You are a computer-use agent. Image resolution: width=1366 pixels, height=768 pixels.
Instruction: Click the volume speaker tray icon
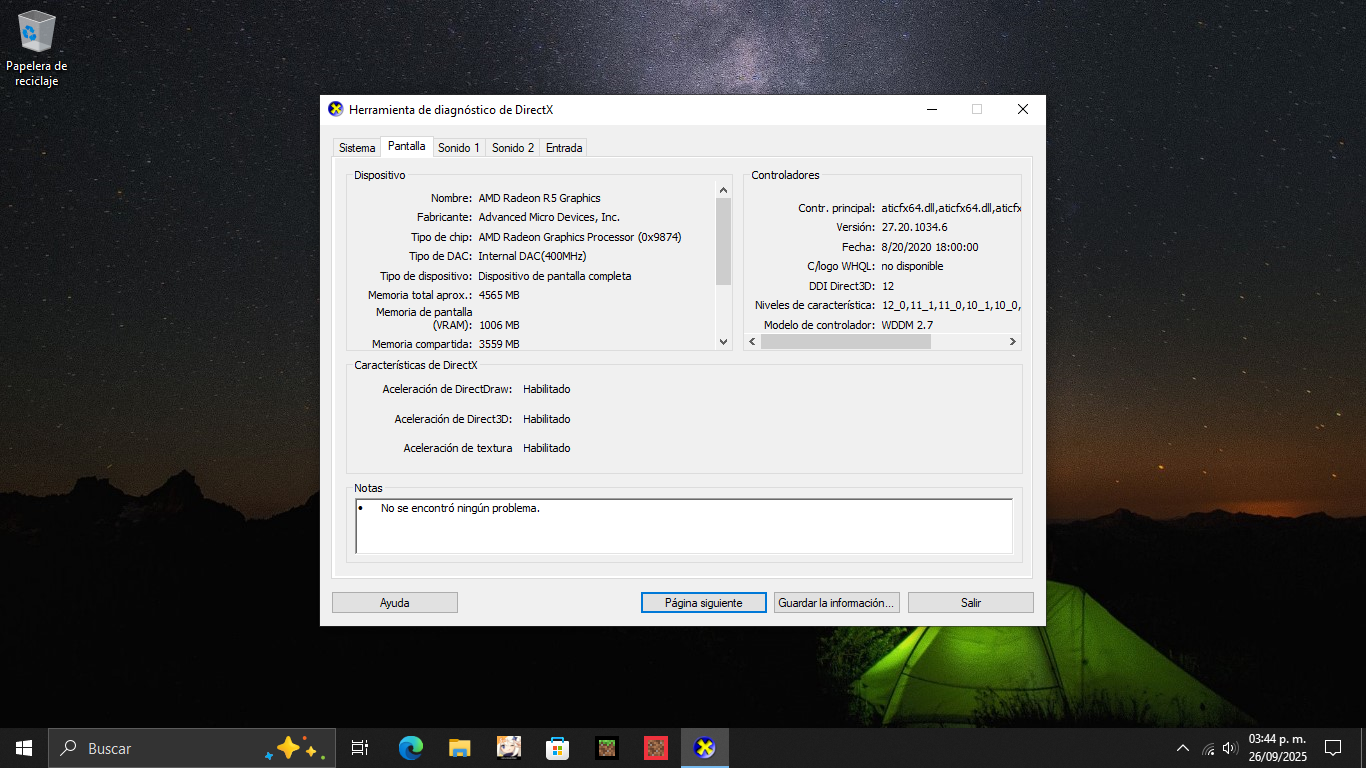point(1230,748)
